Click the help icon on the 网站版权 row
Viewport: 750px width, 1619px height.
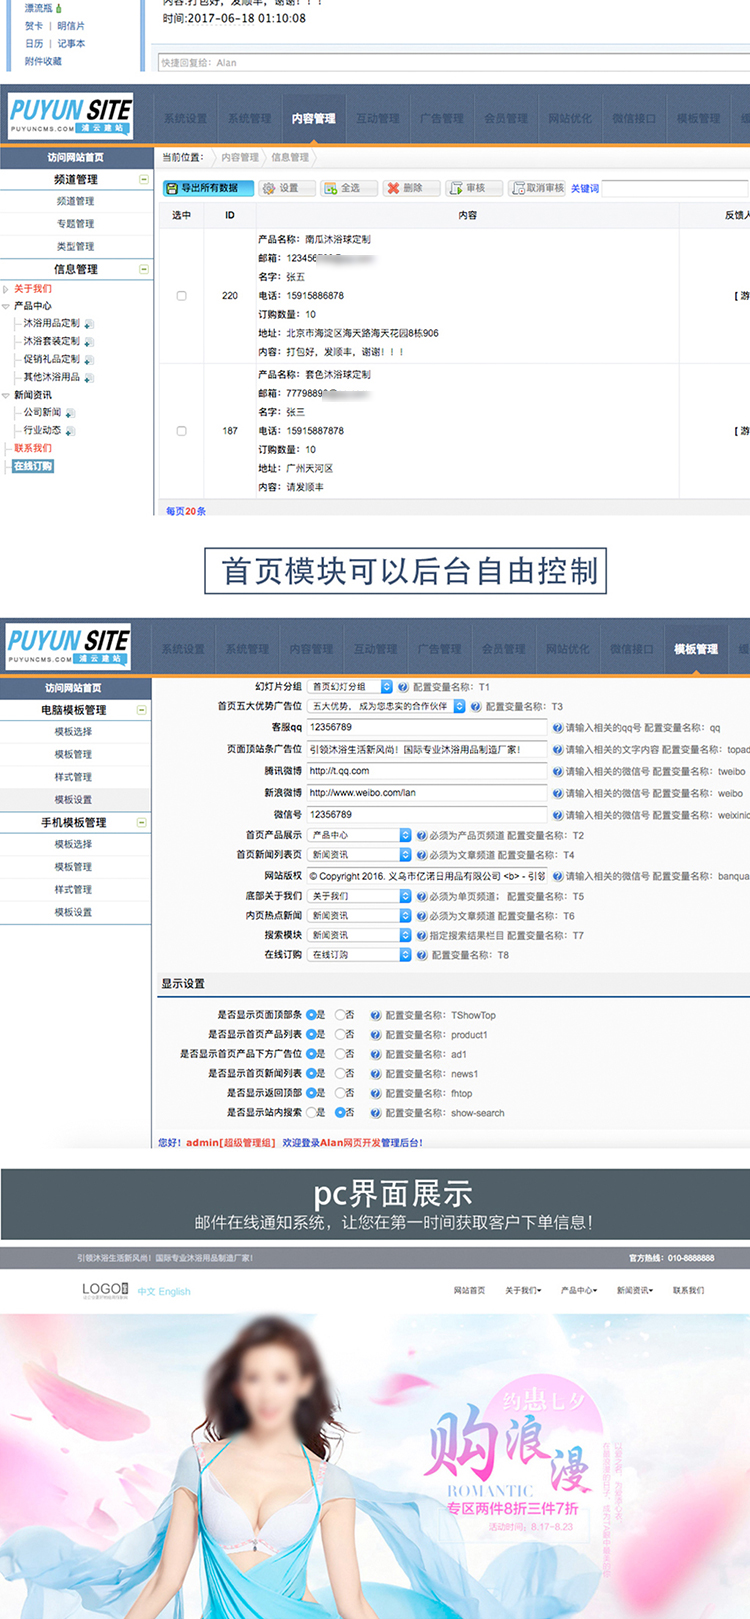coord(558,876)
